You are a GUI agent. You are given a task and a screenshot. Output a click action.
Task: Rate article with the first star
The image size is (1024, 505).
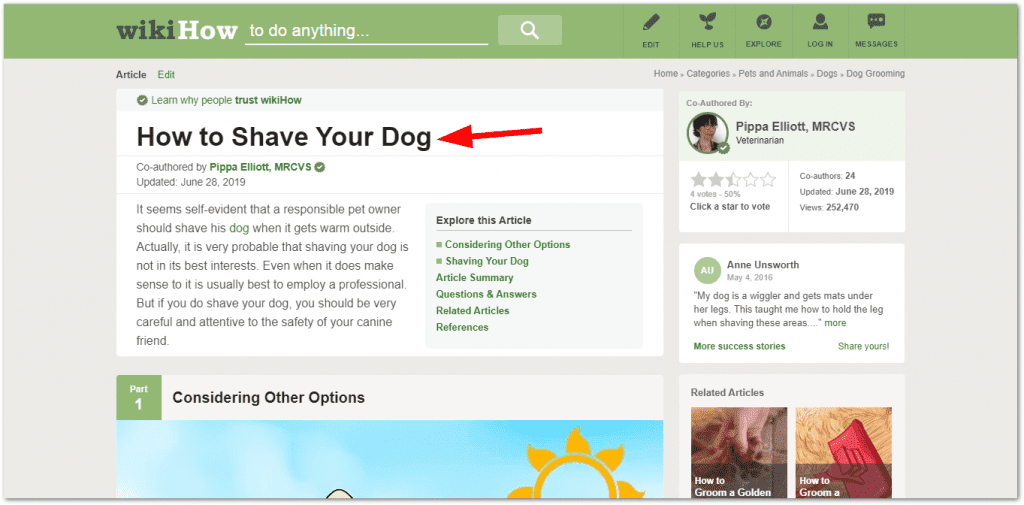point(699,180)
